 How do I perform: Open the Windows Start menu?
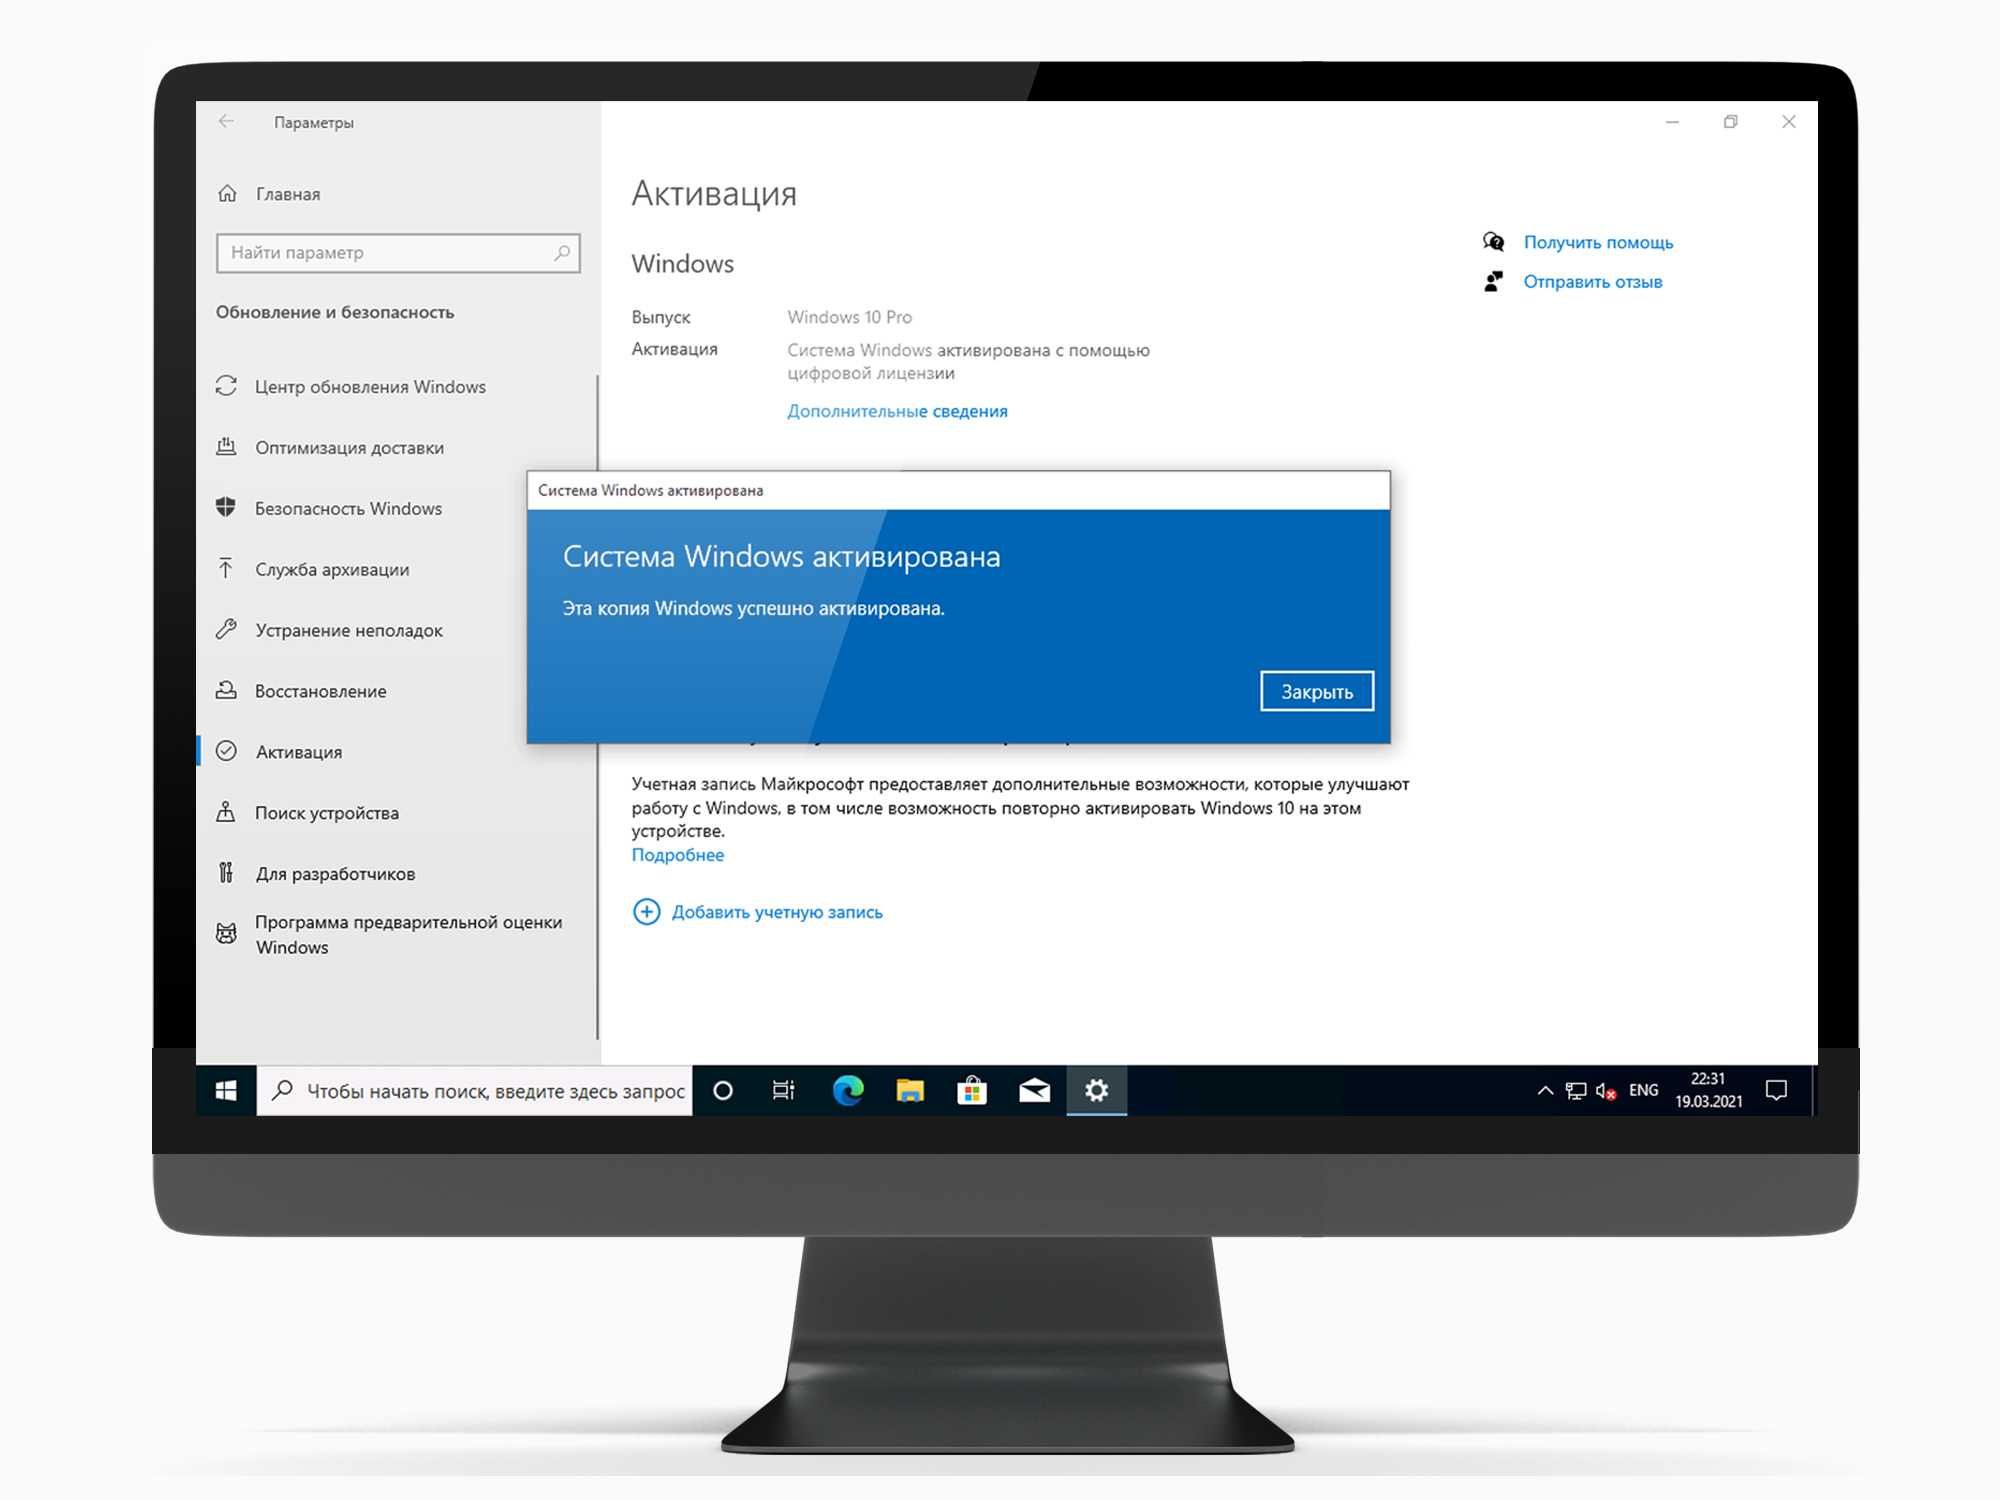point(226,1090)
